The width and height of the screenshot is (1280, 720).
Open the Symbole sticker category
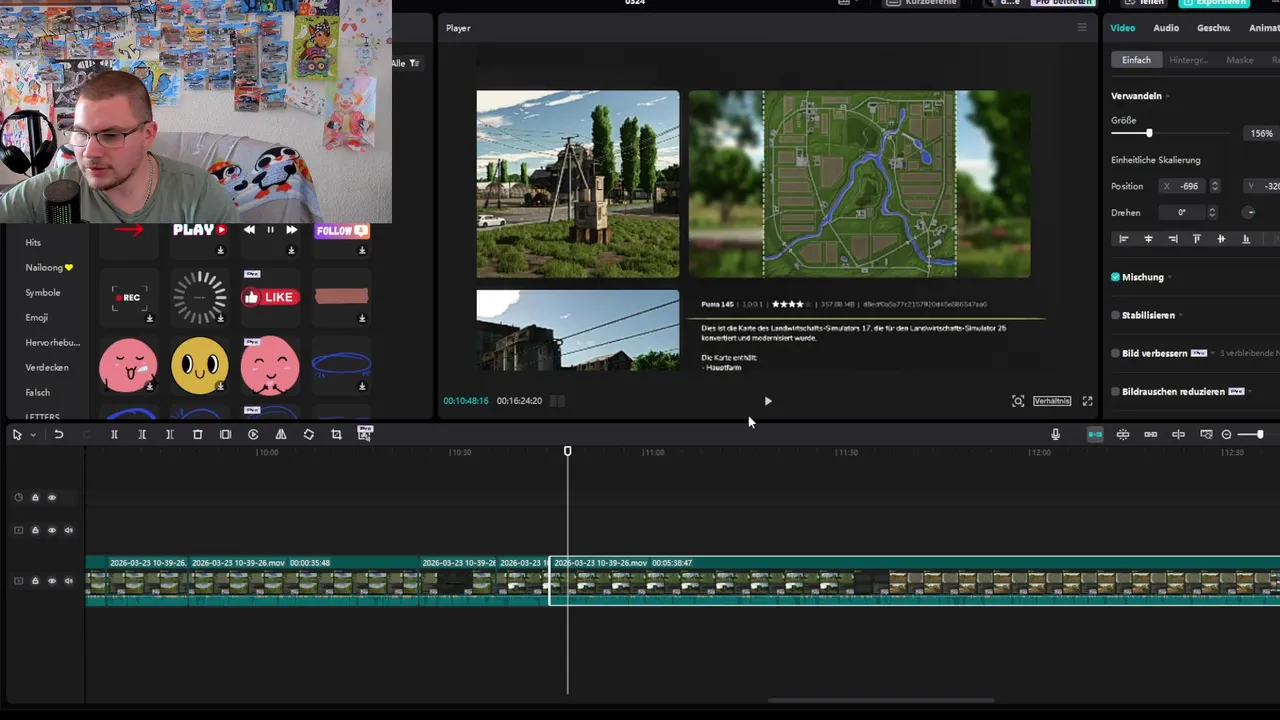pyautogui.click(x=43, y=293)
